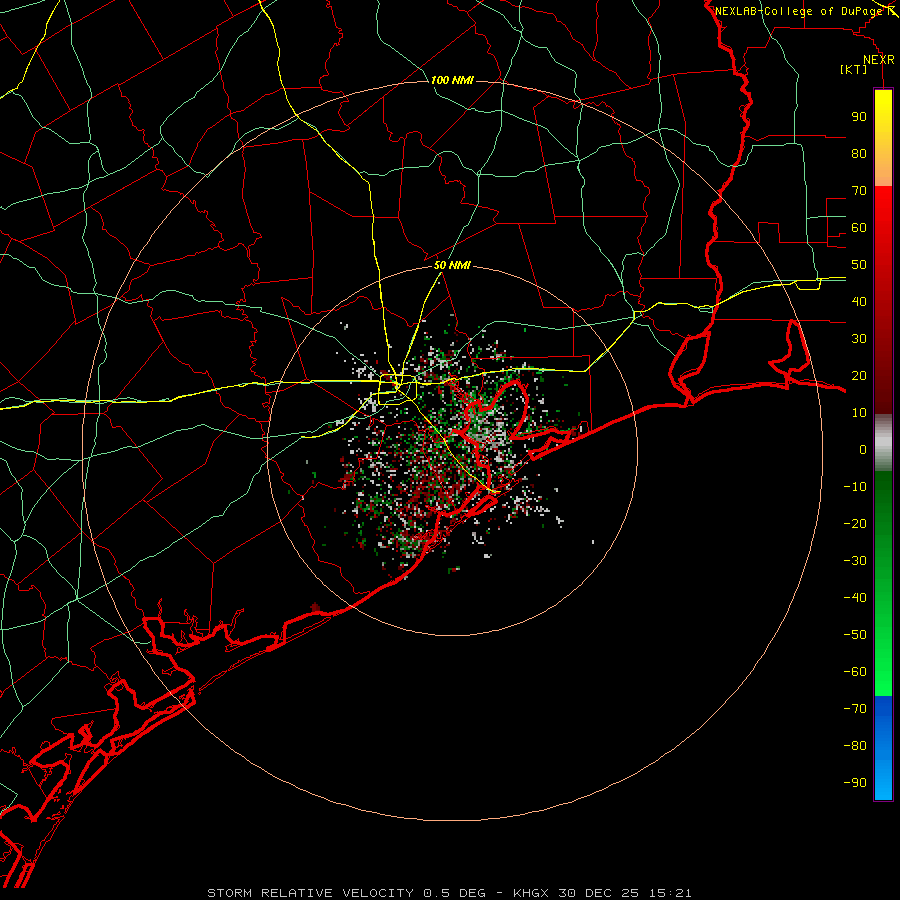Select the -50 knot scale label
This screenshot has width=900, height=900.
pyautogui.click(x=855, y=635)
